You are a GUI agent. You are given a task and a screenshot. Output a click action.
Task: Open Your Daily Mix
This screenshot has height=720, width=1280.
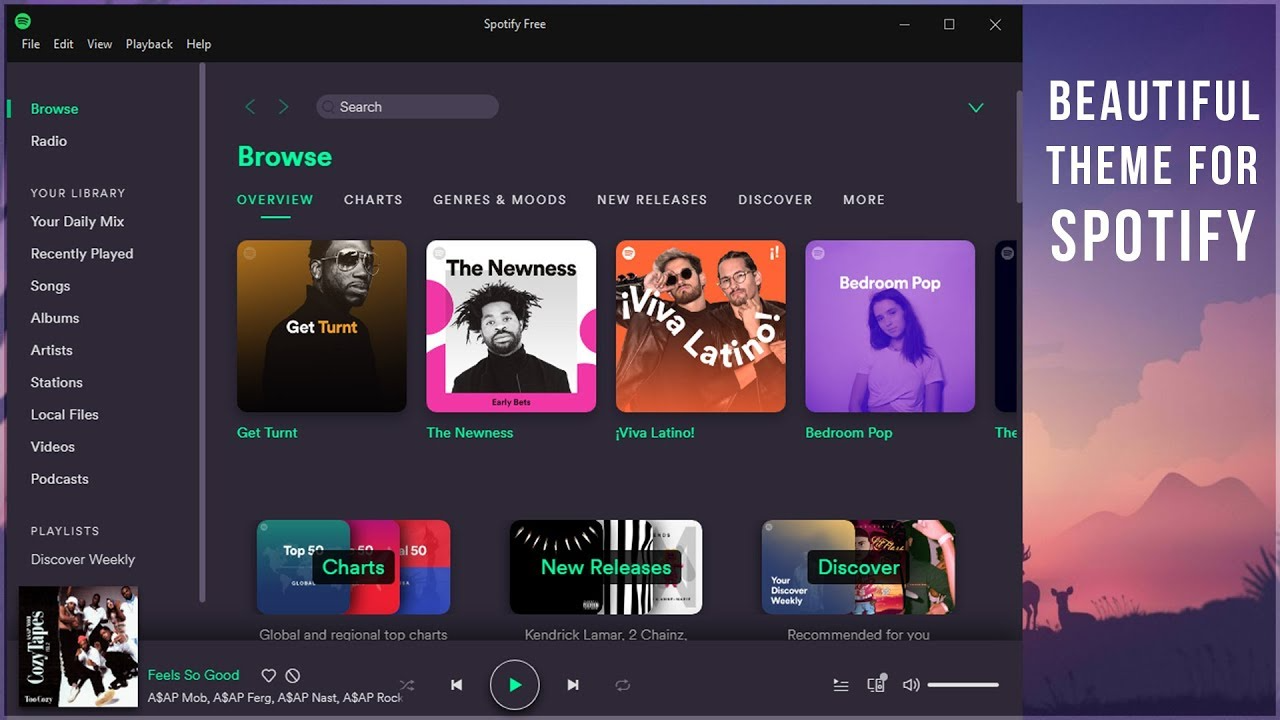point(77,221)
